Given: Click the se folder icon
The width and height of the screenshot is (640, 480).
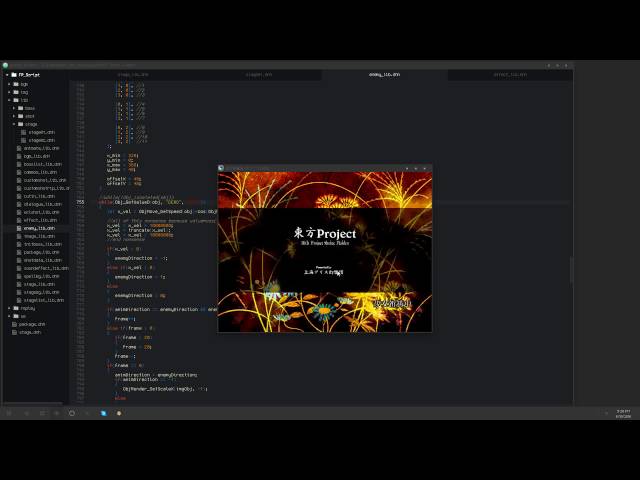Looking at the screenshot, I should tap(16, 316).
